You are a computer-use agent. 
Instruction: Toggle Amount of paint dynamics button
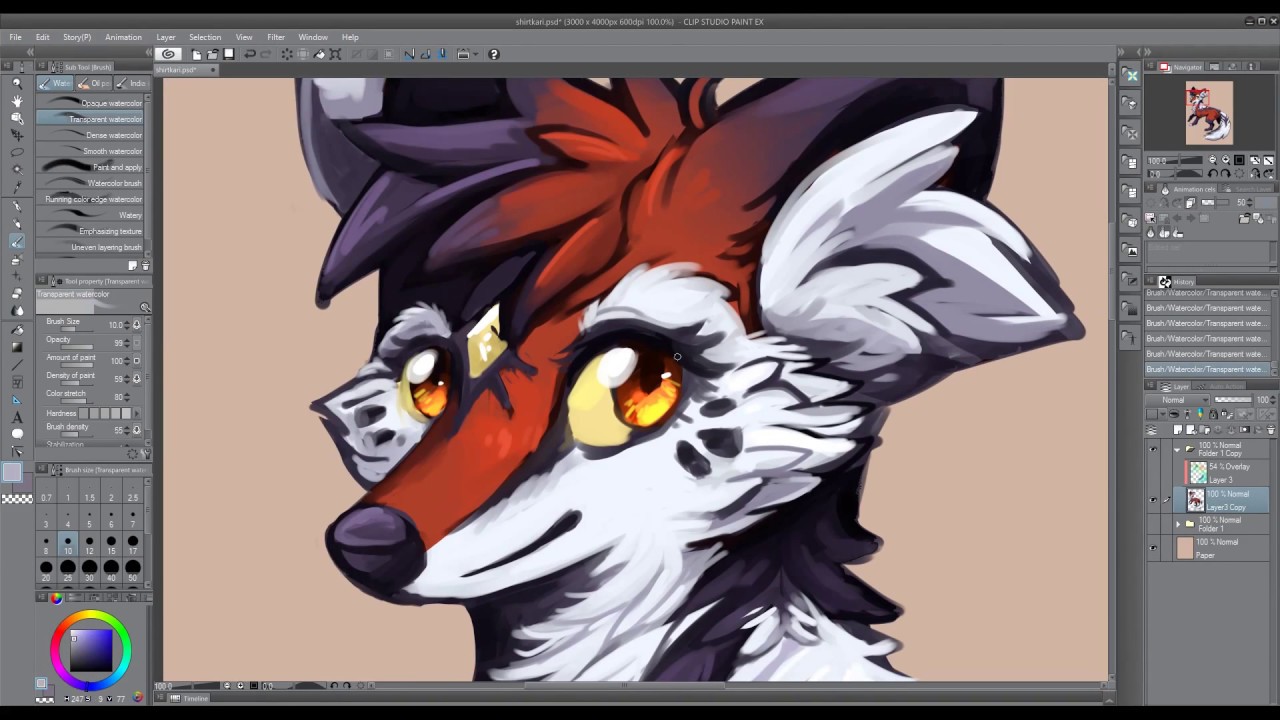137,360
